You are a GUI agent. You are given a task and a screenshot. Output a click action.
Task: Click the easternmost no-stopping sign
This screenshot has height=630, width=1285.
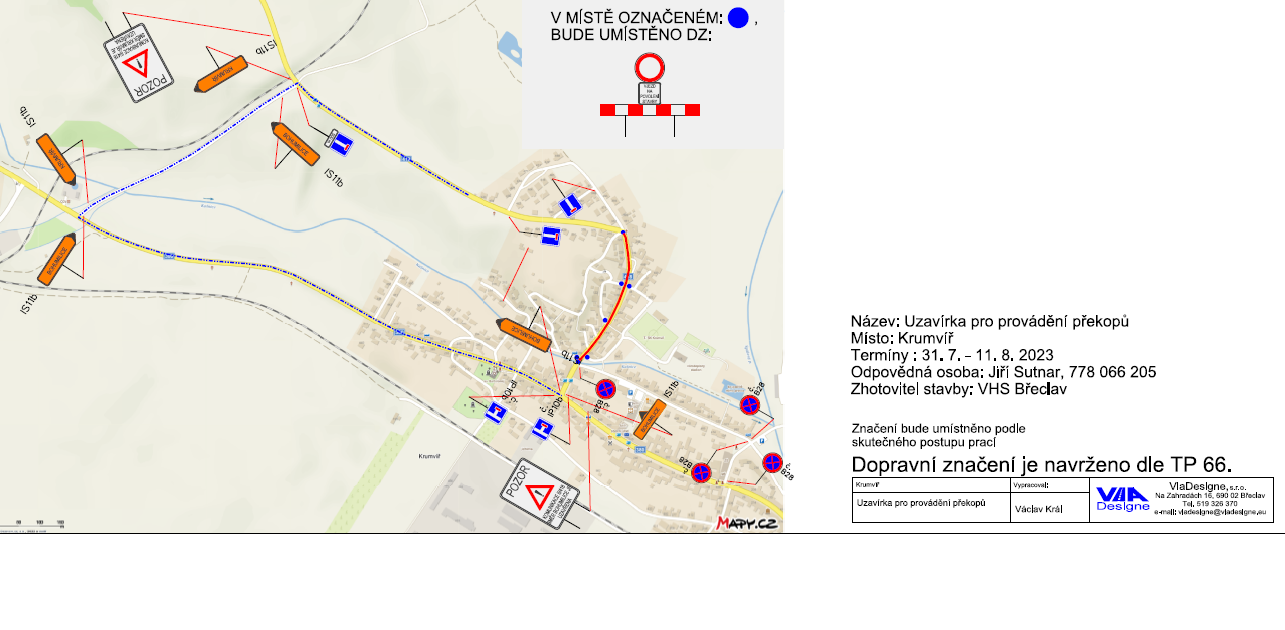772,462
